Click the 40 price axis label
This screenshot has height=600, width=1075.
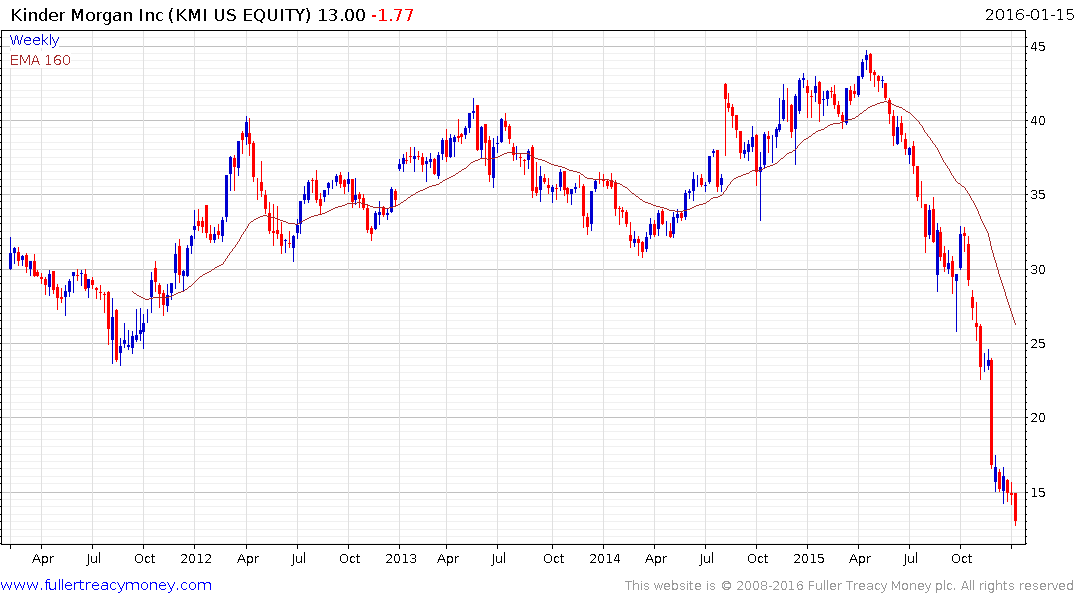point(1038,121)
